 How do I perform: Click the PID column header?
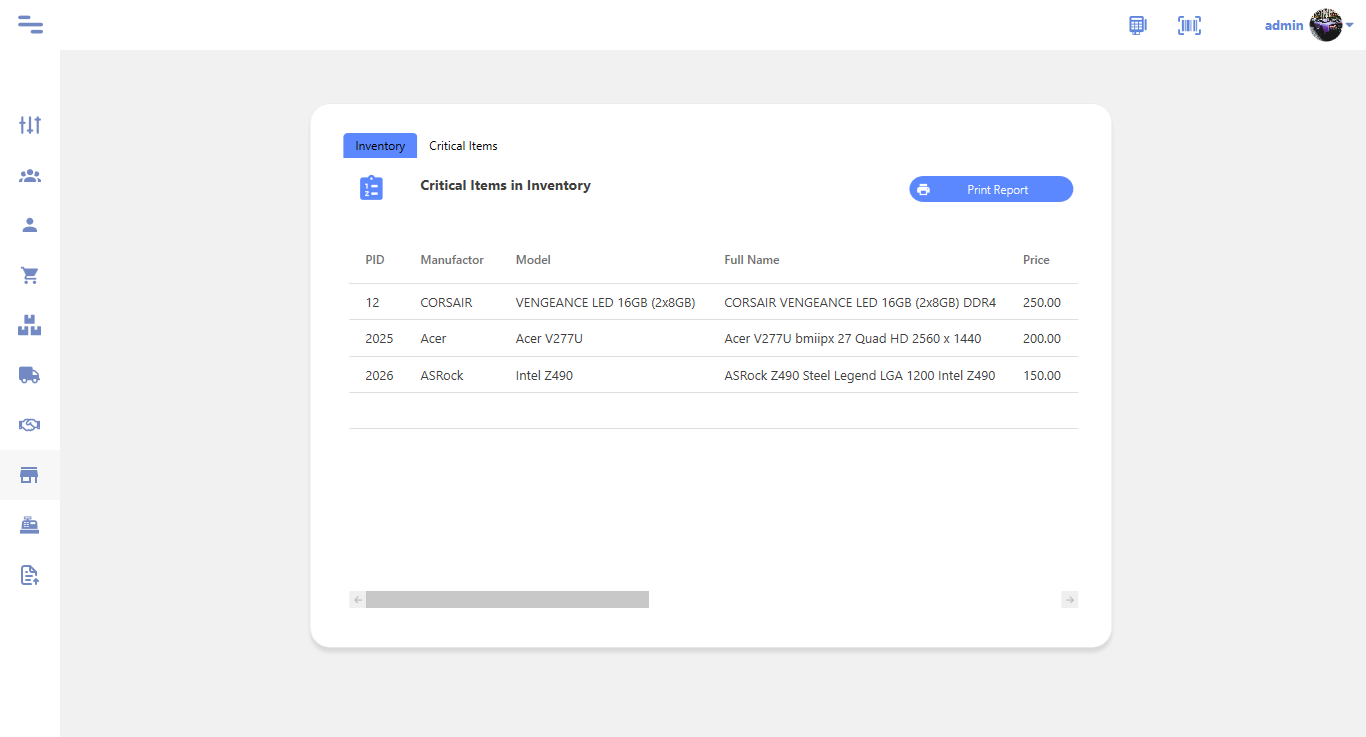(375, 260)
